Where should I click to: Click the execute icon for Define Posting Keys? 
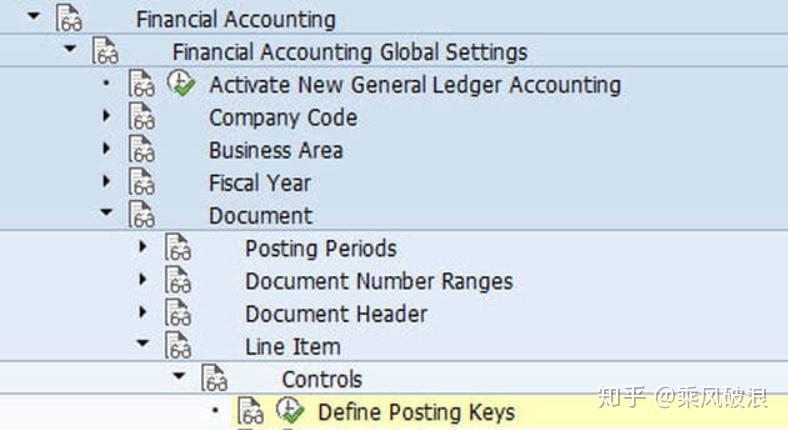(289, 411)
